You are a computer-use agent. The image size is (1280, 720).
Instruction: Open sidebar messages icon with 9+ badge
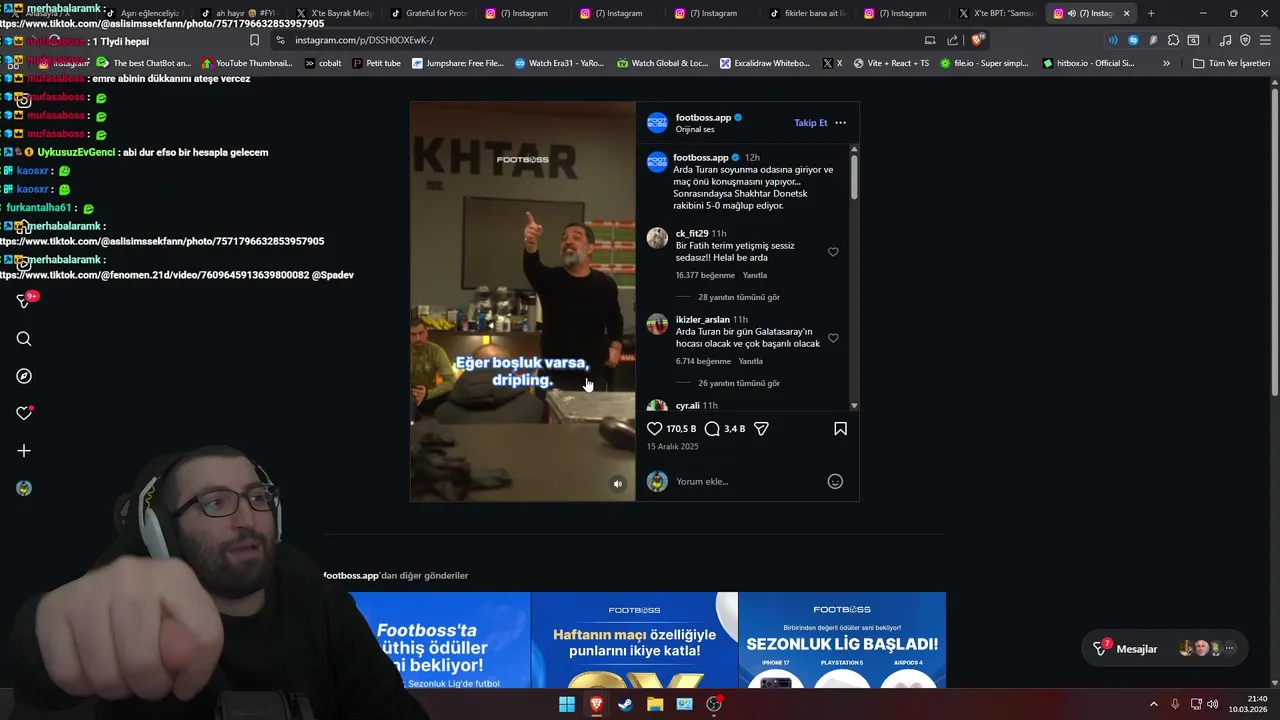click(x=25, y=300)
